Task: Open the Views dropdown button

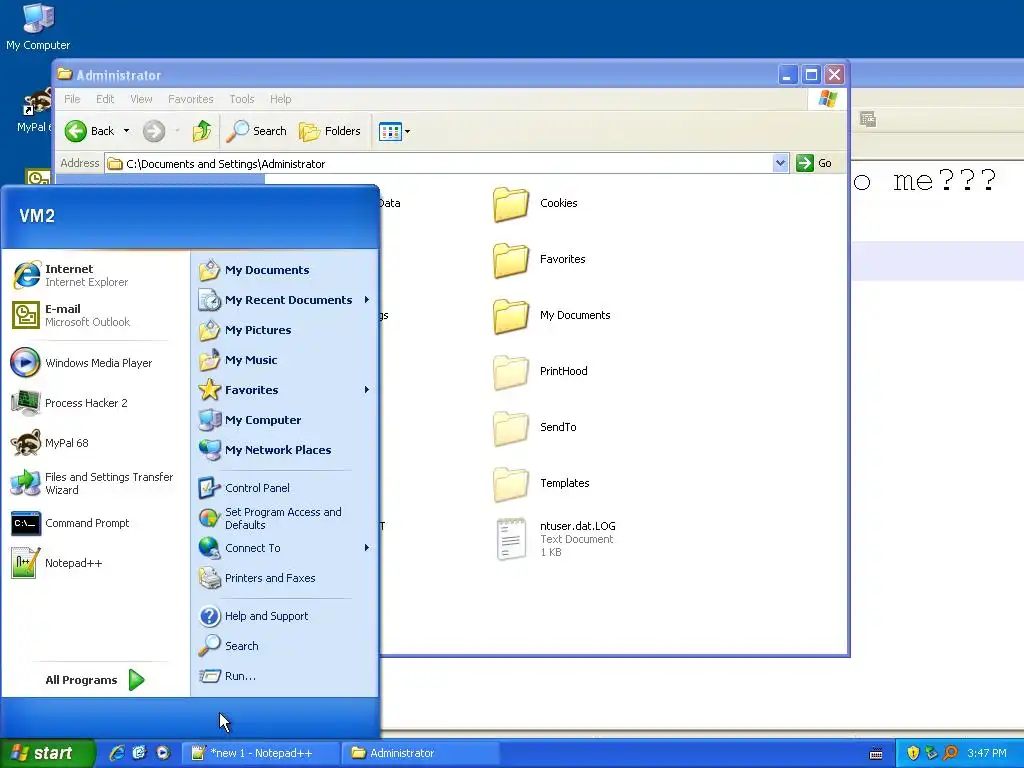Action: point(394,131)
